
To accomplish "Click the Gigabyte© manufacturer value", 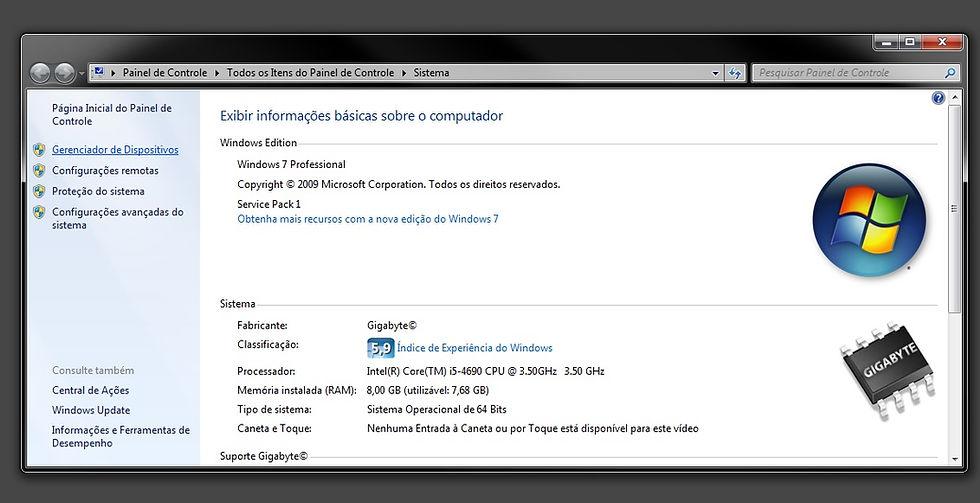I will click(x=392, y=325).
